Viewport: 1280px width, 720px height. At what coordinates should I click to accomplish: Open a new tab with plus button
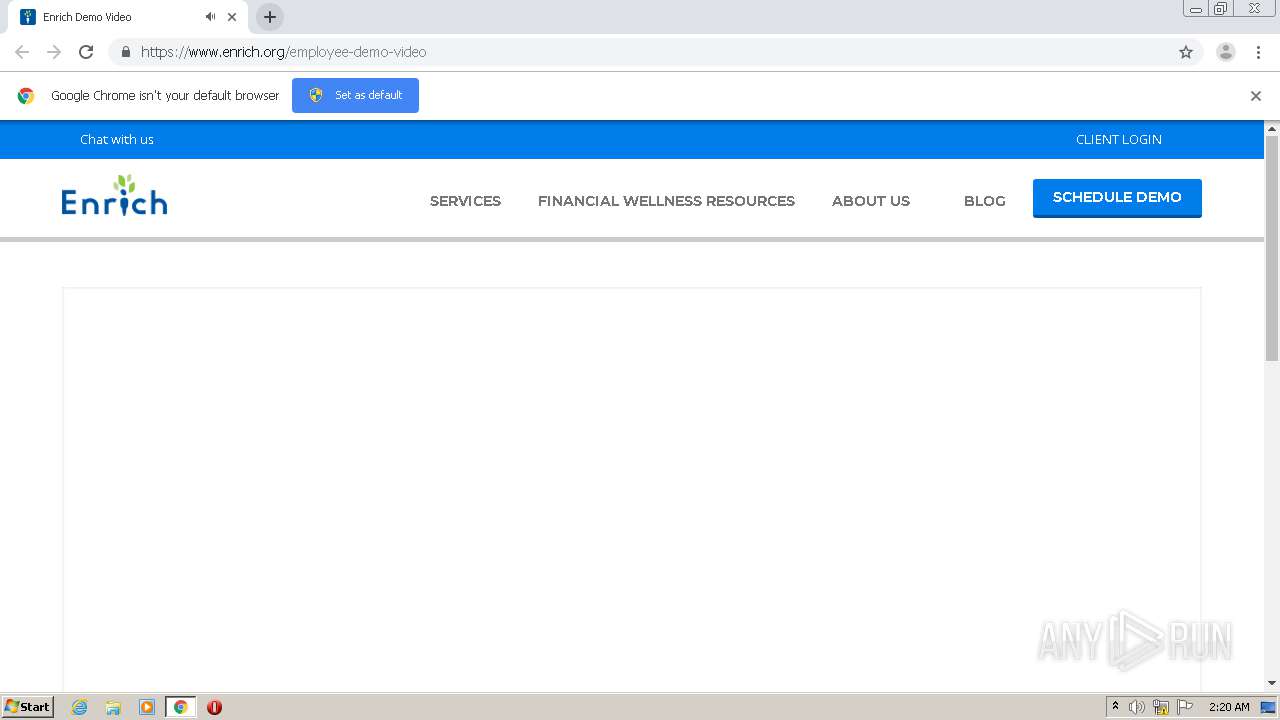270,17
